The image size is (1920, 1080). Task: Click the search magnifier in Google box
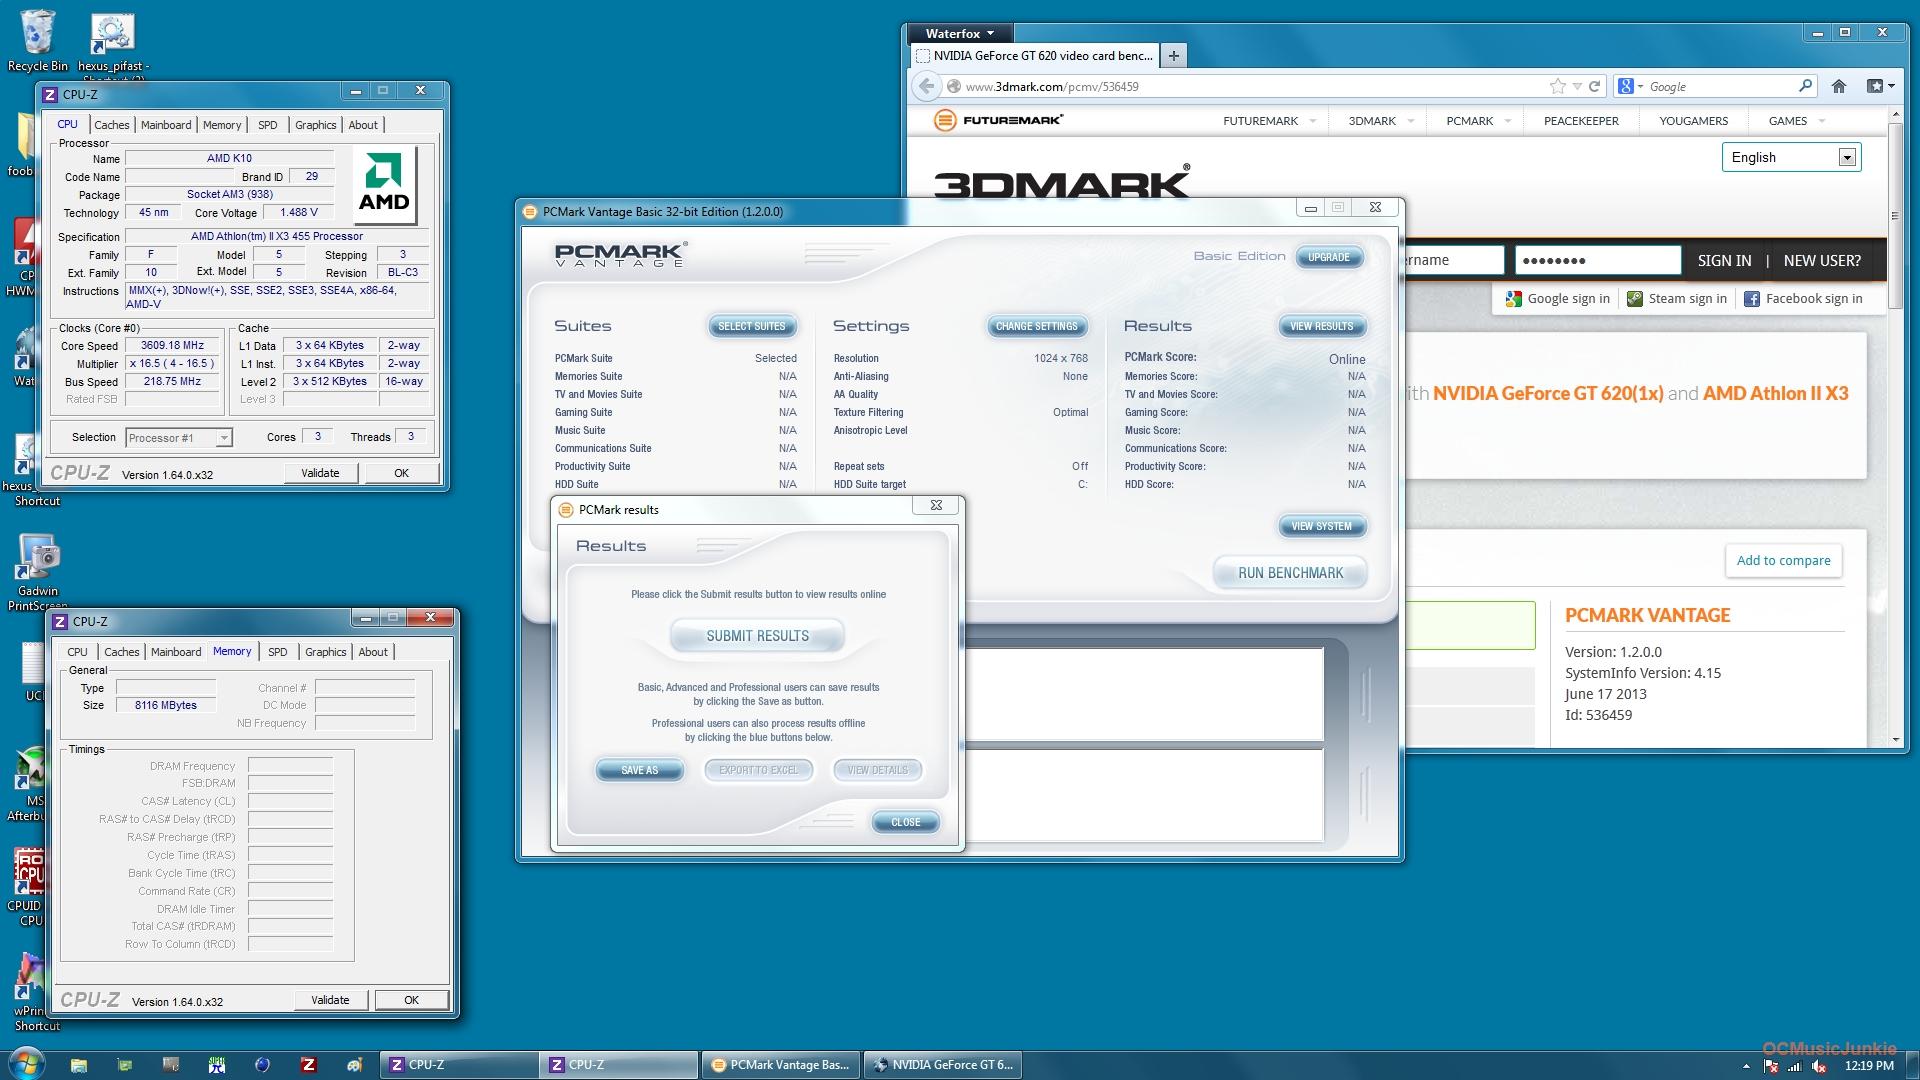coord(1805,86)
